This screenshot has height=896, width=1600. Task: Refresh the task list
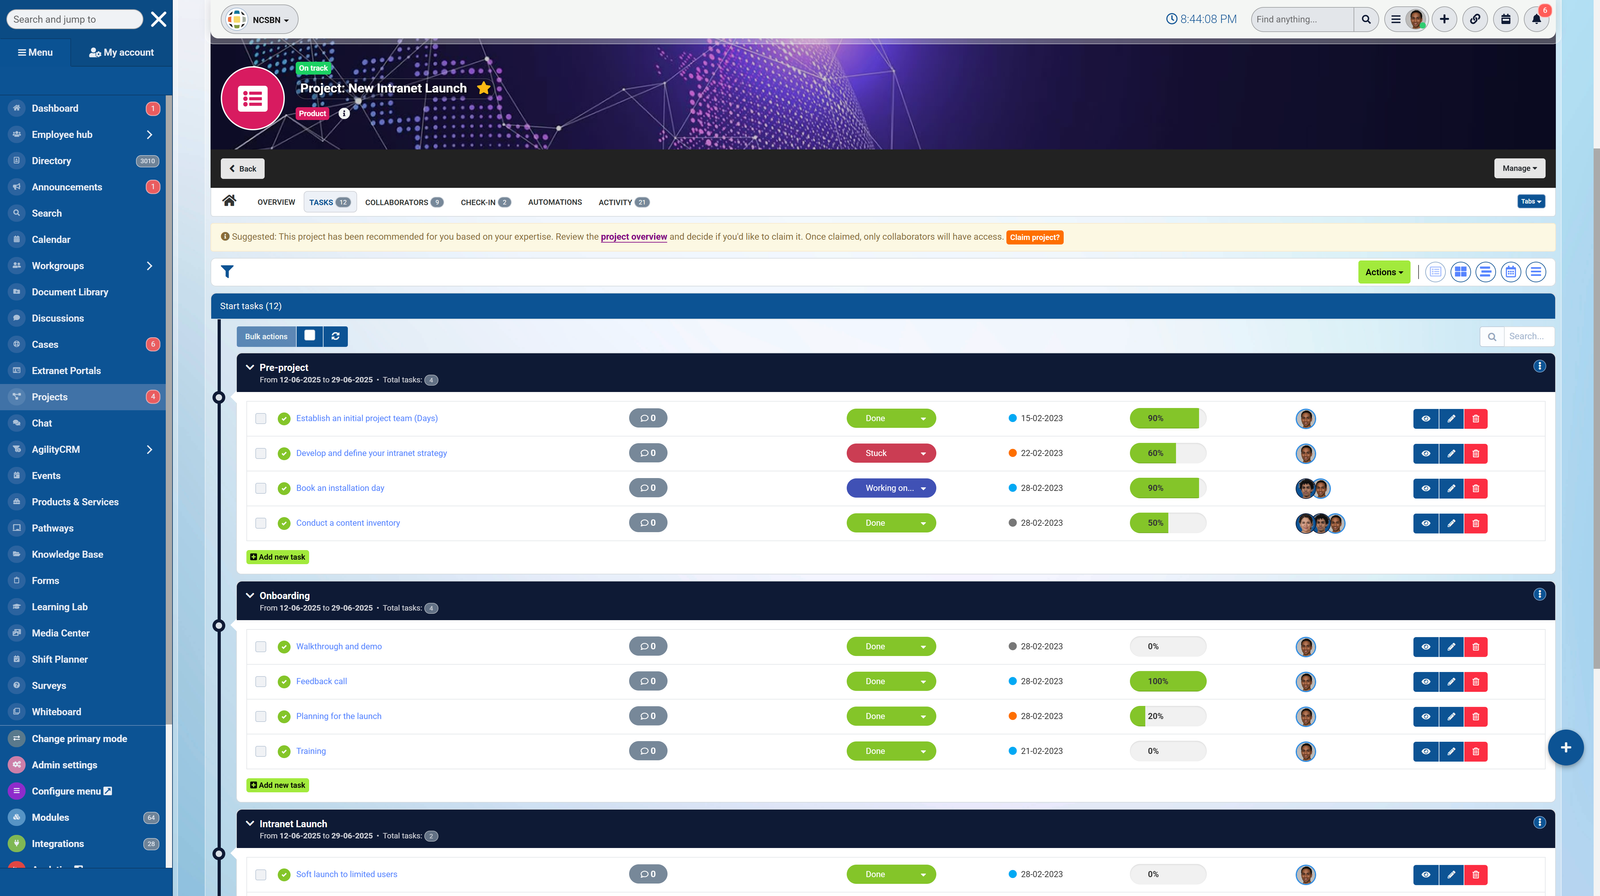click(x=335, y=337)
